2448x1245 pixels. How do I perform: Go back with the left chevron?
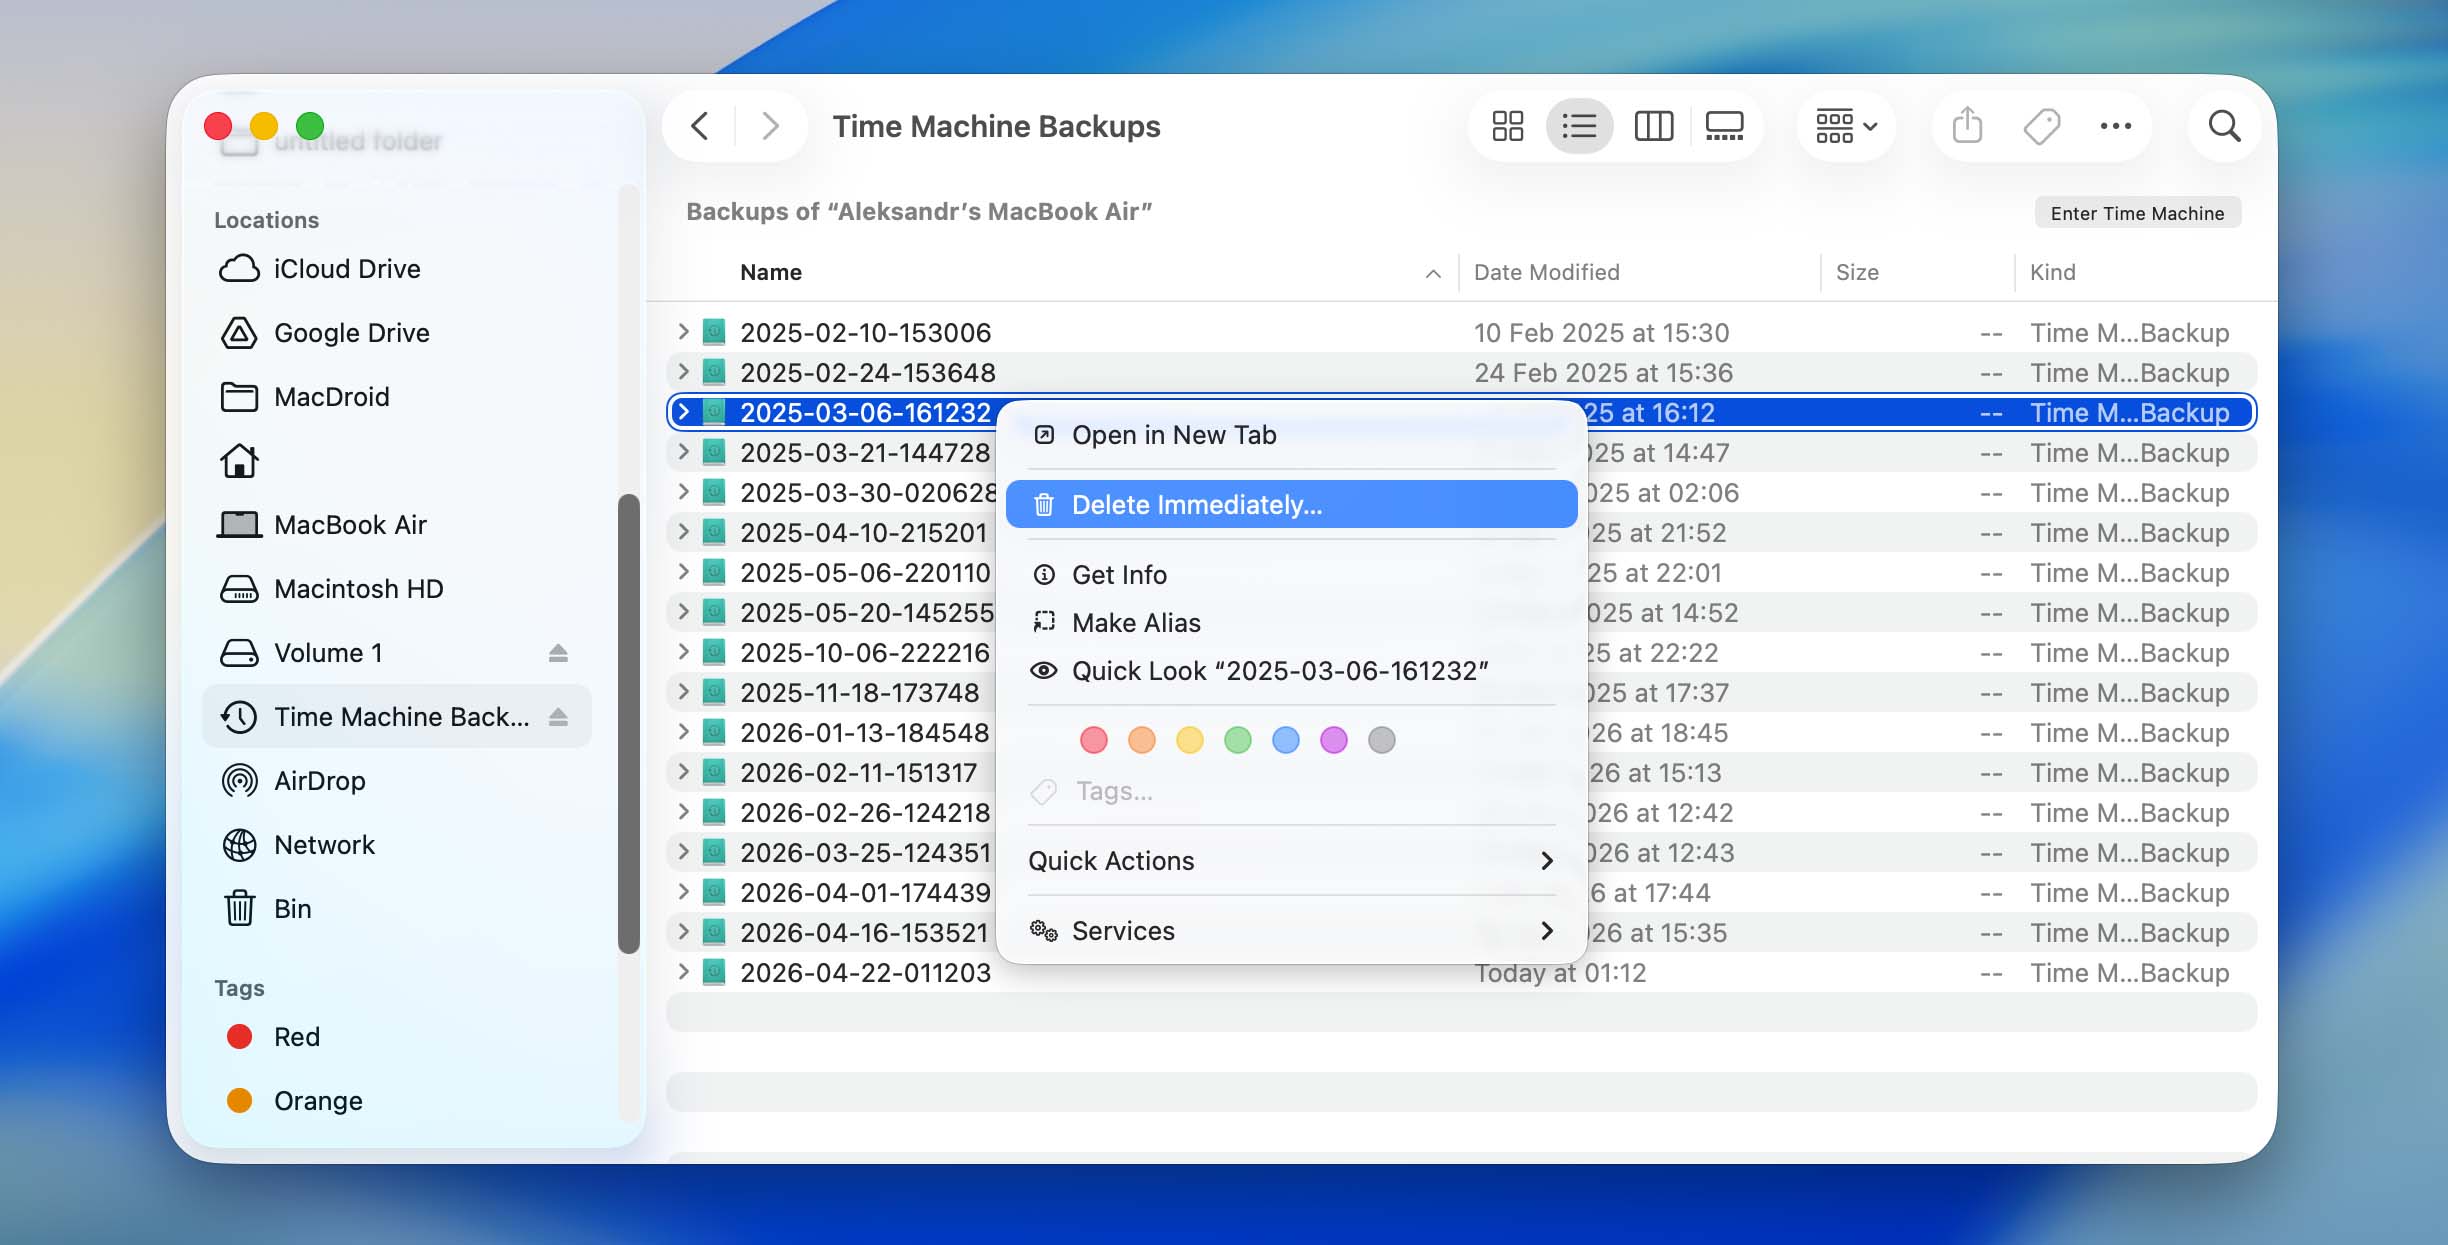[700, 126]
